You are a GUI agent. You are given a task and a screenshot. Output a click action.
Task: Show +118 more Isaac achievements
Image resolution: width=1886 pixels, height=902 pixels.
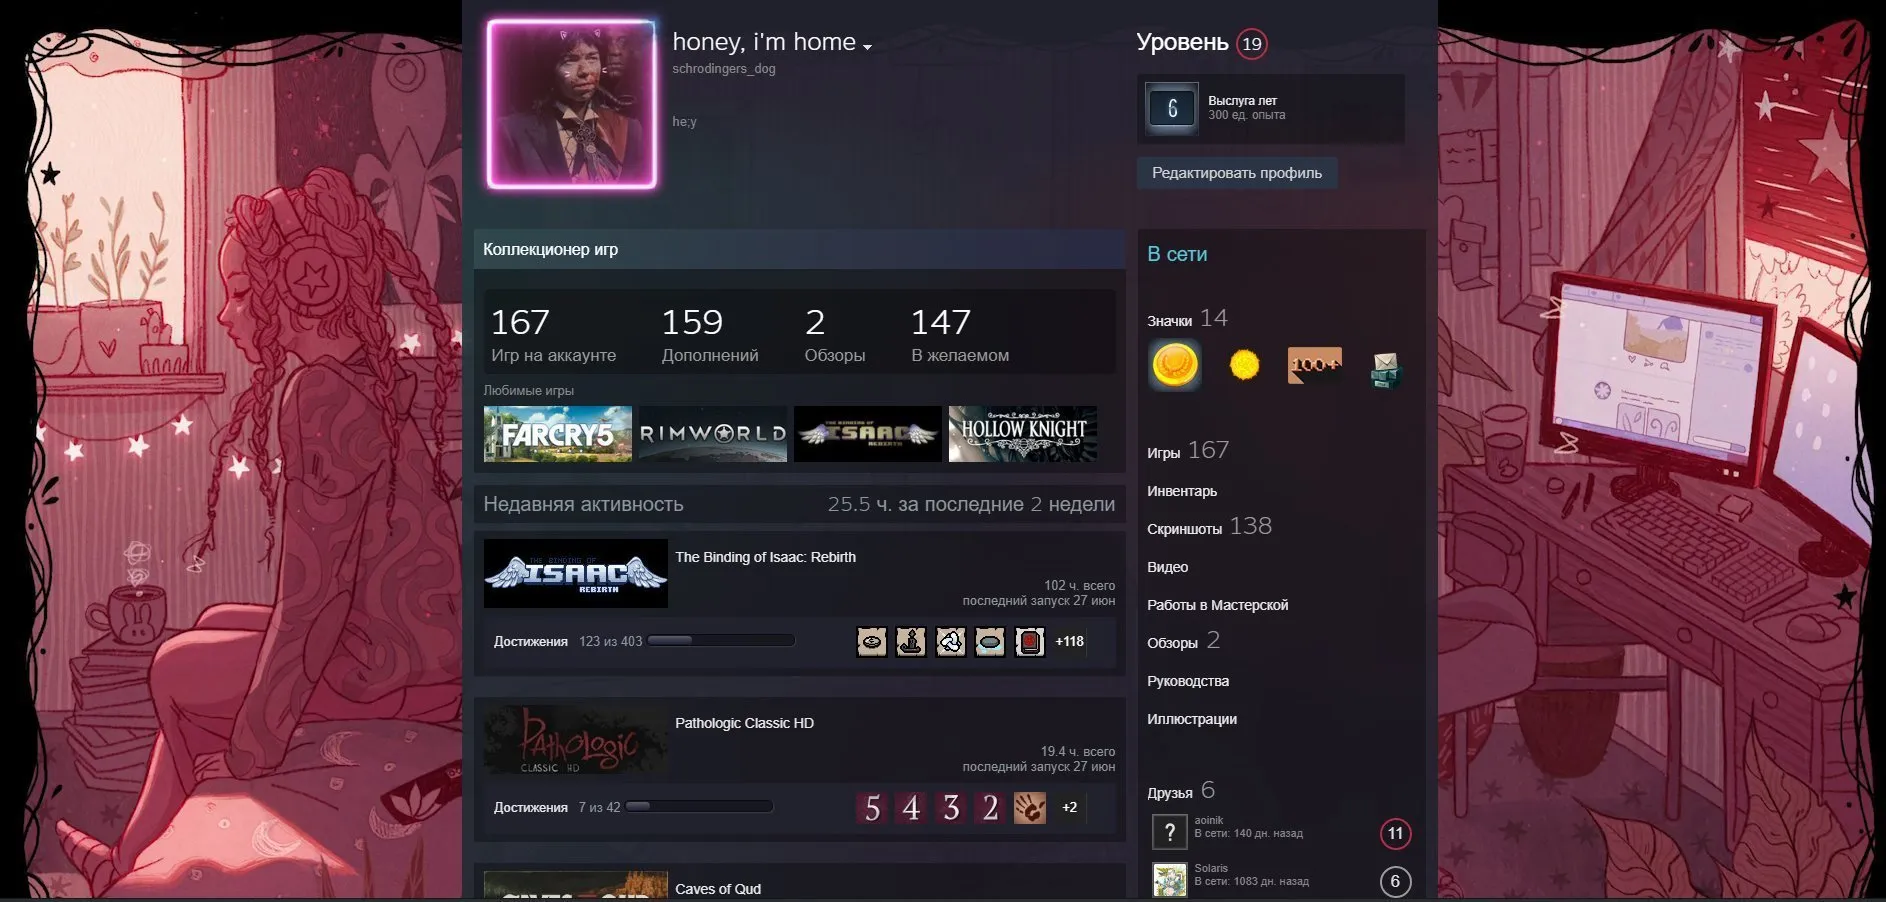tap(1069, 642)
